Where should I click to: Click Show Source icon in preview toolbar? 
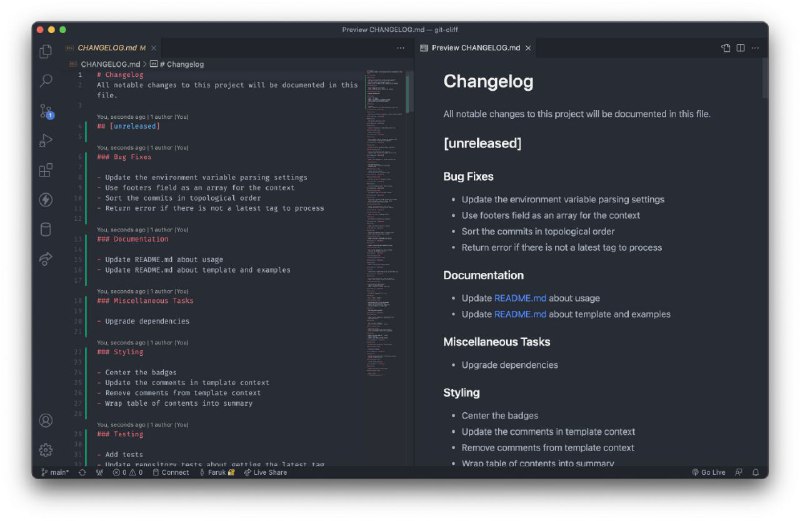point(726,48)
